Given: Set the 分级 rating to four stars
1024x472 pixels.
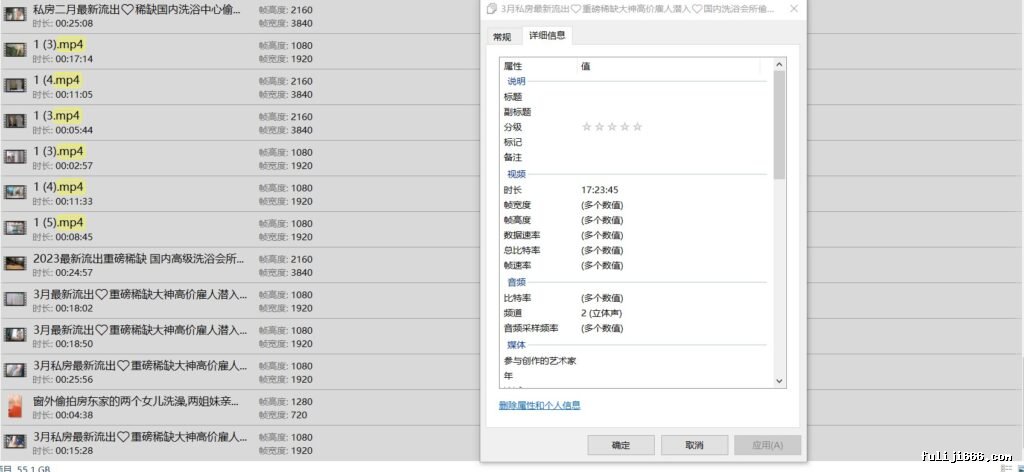Looking at the screenshot, I should pos(625,127).
